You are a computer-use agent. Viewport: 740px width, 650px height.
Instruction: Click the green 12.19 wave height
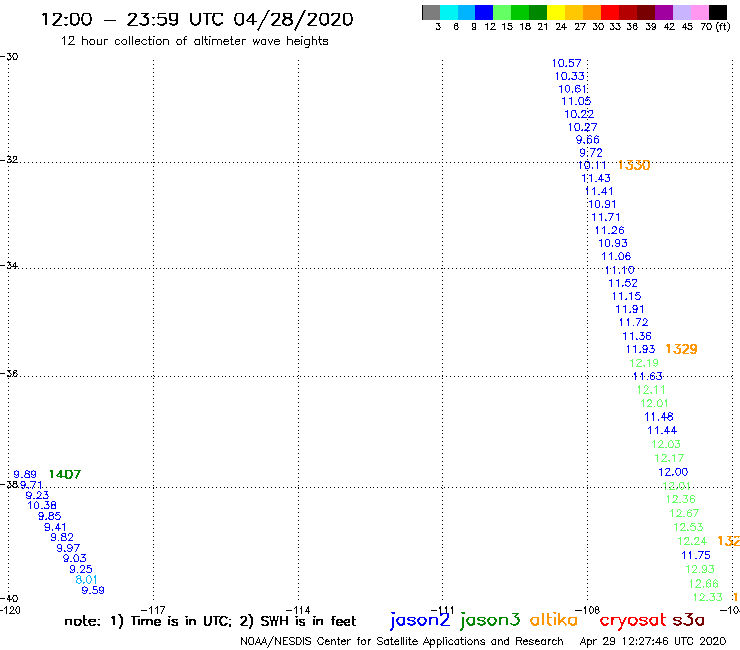pyautogui.click(x=644, y=363)
